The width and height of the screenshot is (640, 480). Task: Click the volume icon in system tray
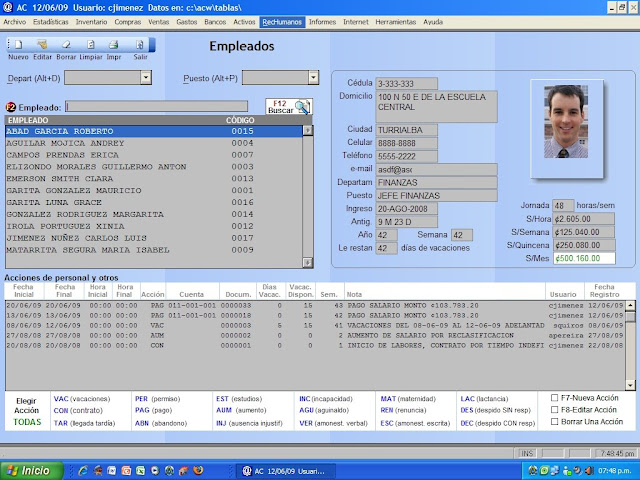(589, 471)
